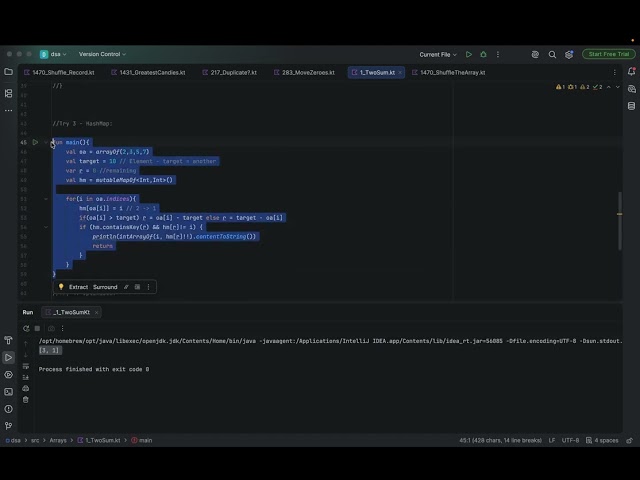Image resolution: width=640 pixels, height=480 pixels.
Task: Click the Stop process square
Action: click(37, 328)
